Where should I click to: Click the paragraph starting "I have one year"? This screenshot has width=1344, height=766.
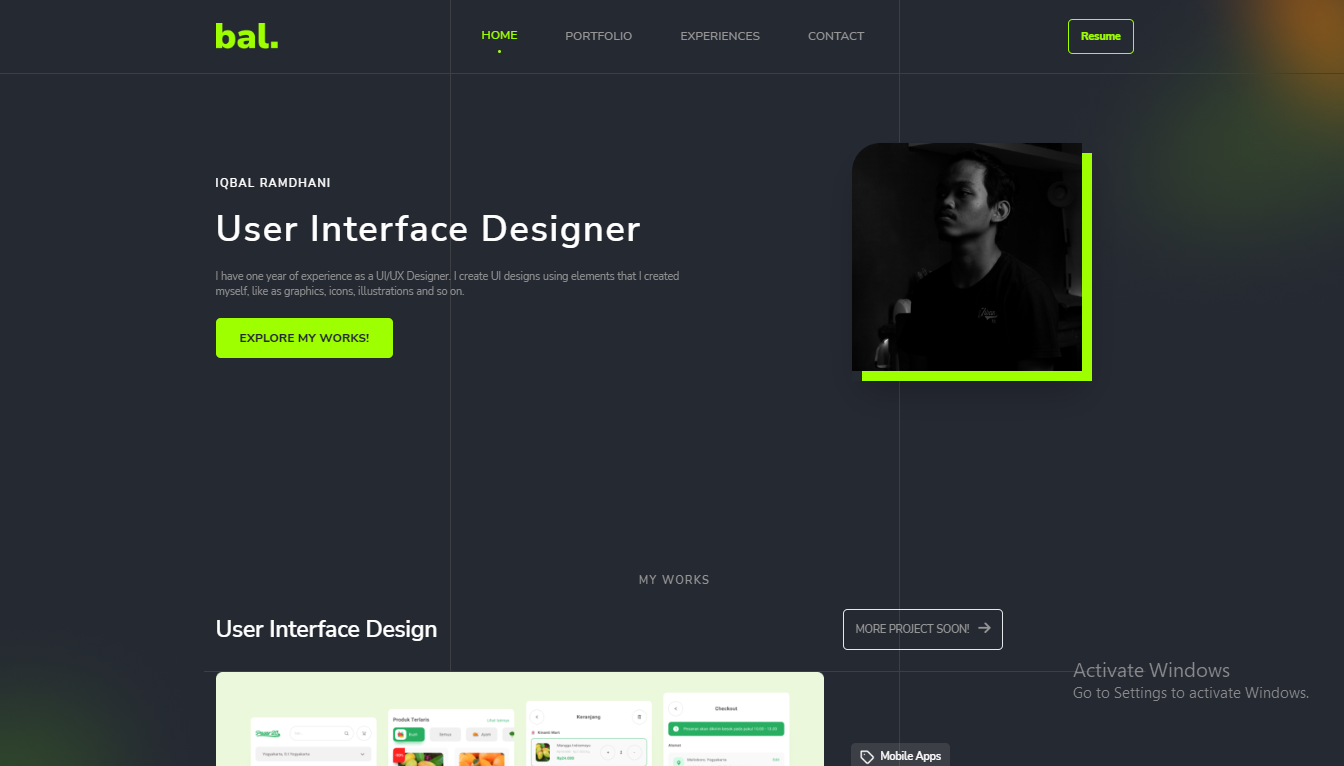[447, 284]
